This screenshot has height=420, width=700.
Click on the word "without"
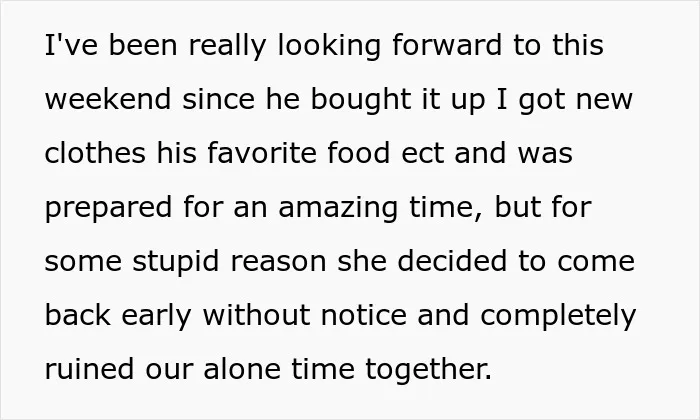[x=256, y=315]
